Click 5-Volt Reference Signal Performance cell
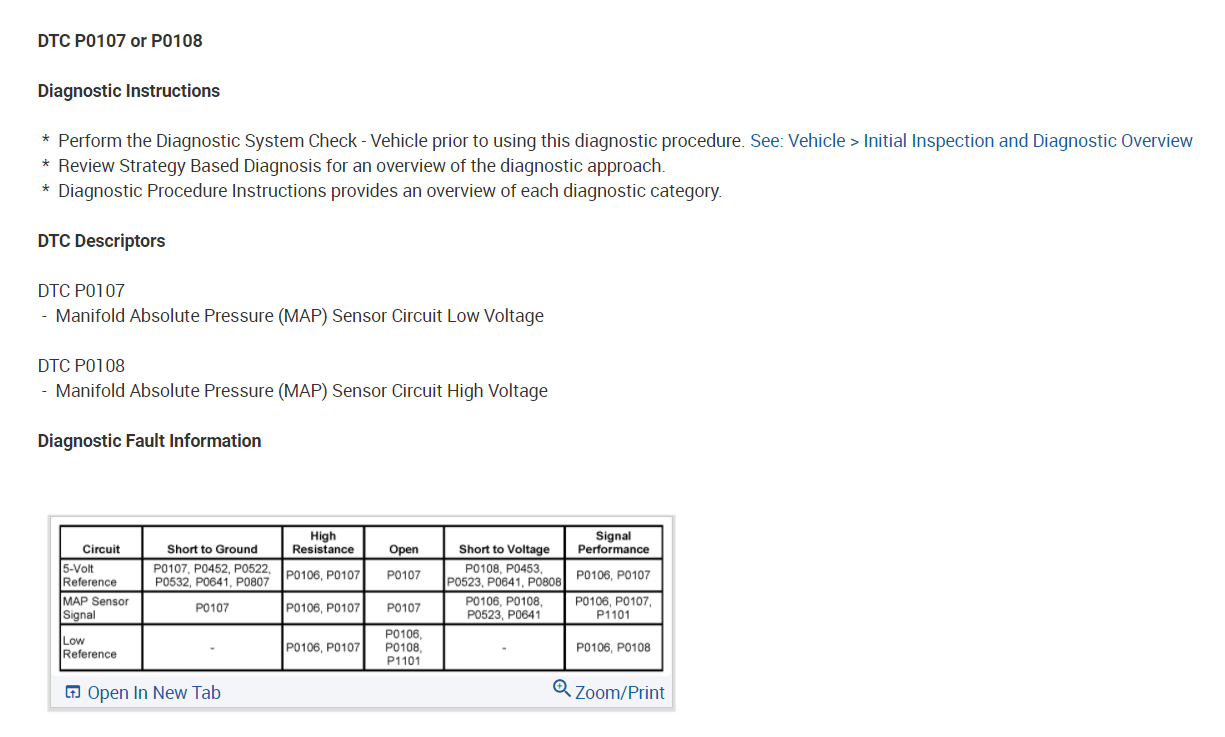Viewport: 1225px width, 737px height. click(x=613, y=575)
